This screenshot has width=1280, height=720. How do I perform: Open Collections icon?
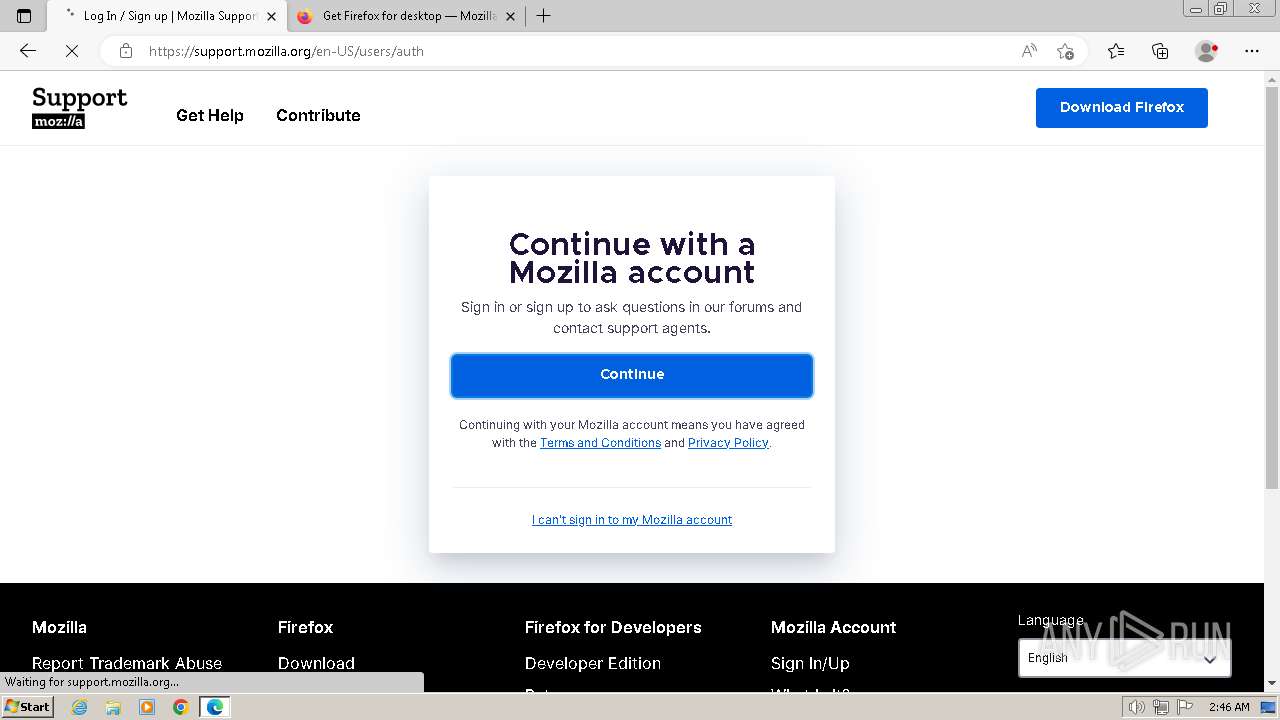pos(1160,51)
